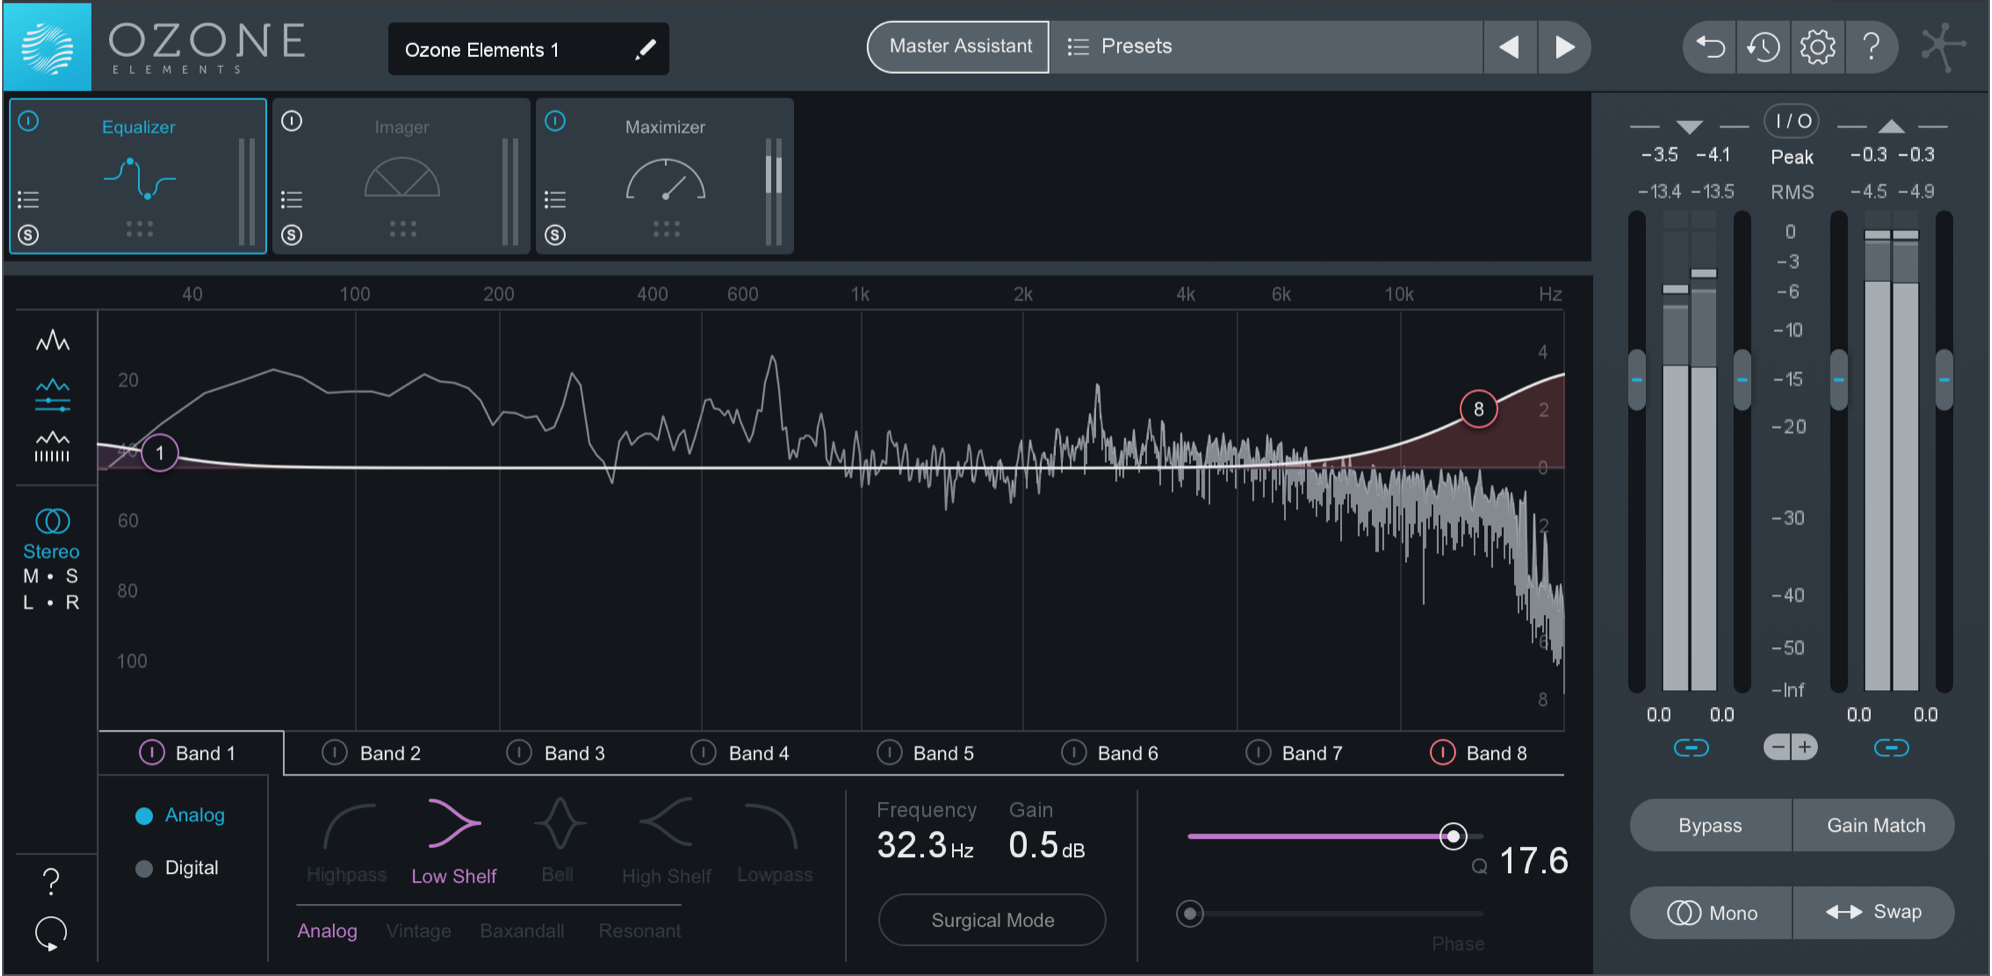
Task: Open help with the top question mark icon
Action: point(1871,46)
